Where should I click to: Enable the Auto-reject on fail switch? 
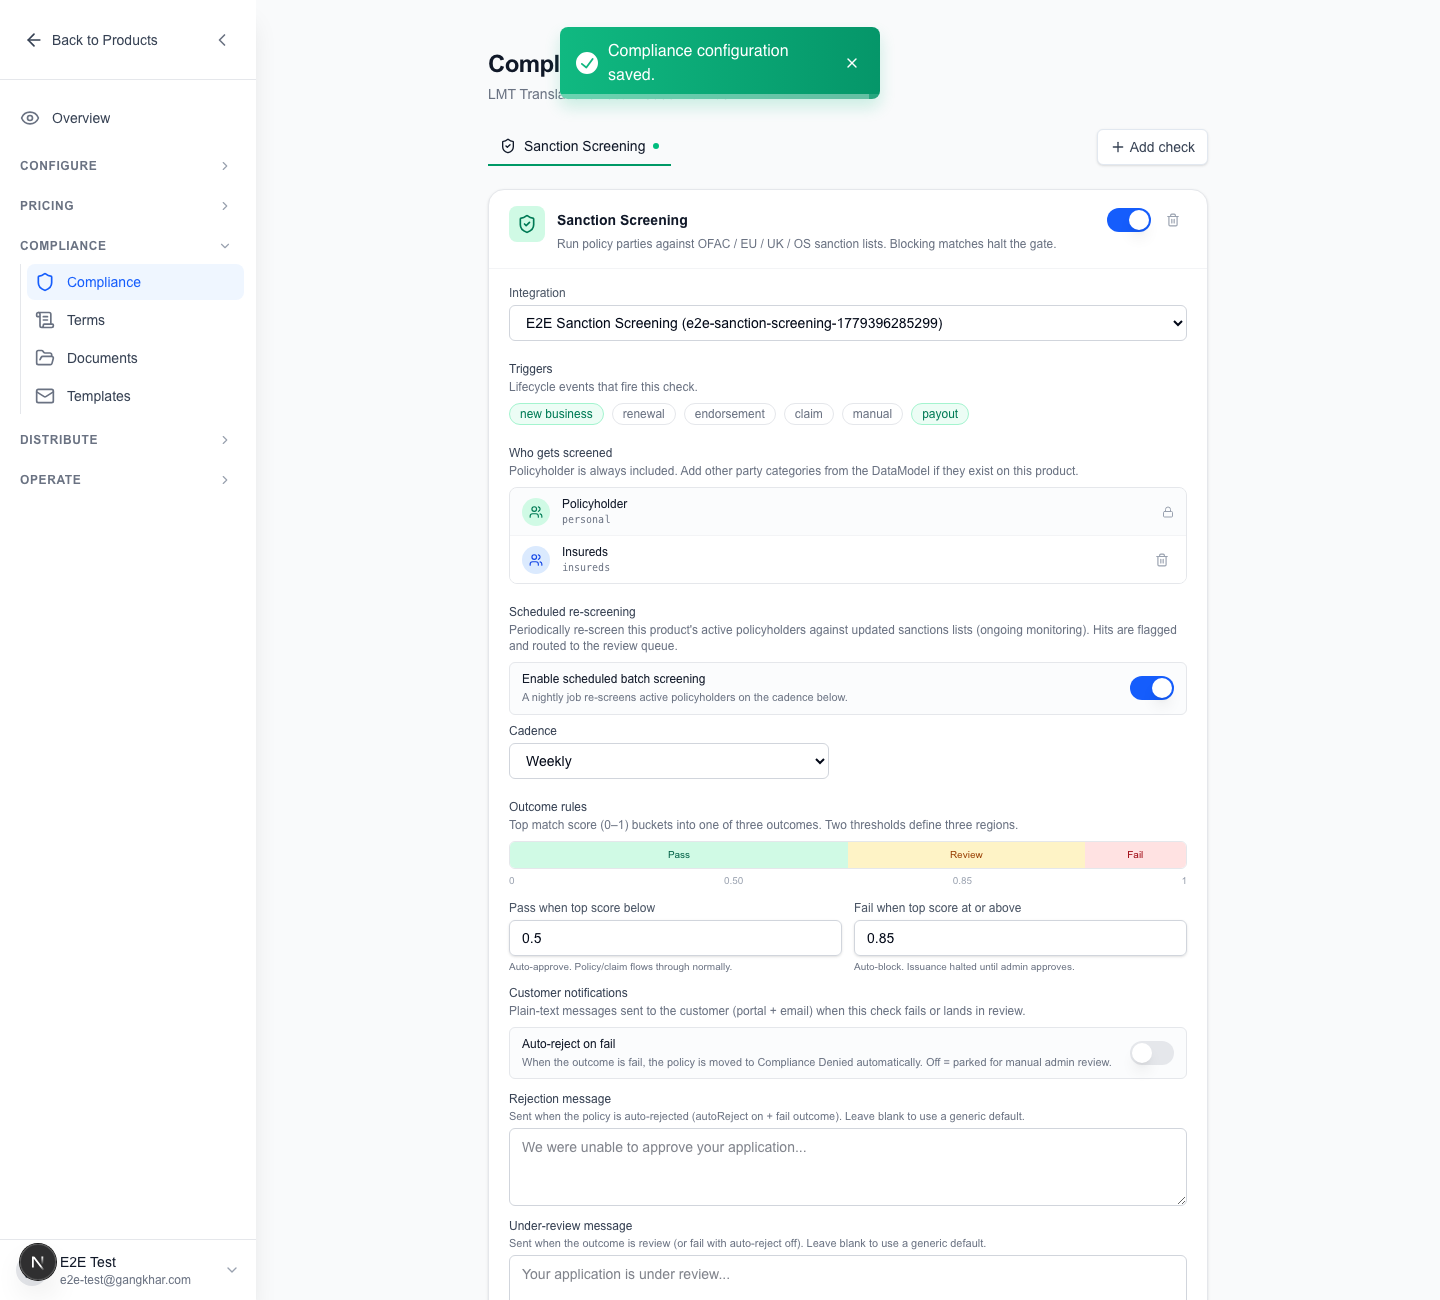(x=1152, y=1053)
